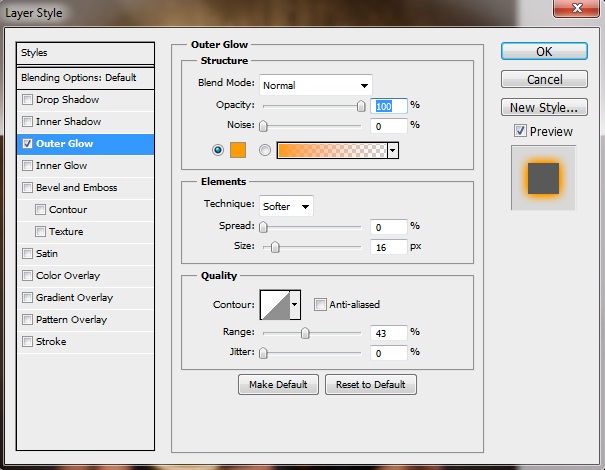The image size is (605, 470).
Task: Click the Size slider handle
Action: click(275, 247)
